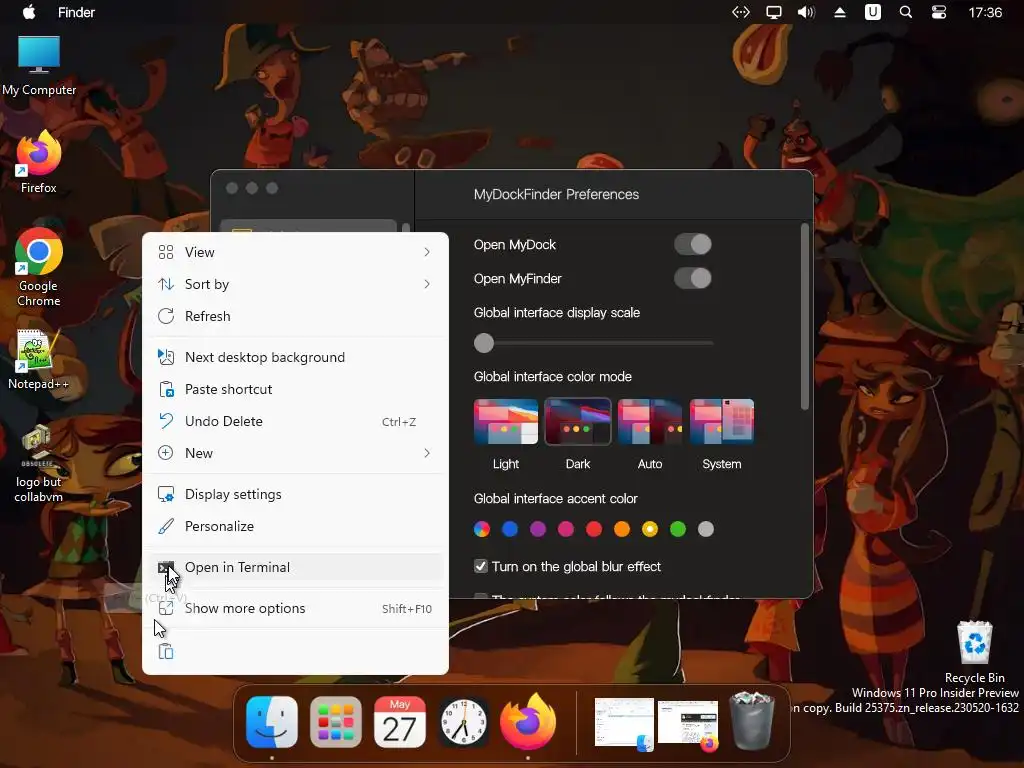
Task: Select the Notepad++ desktop shortcut
Action: 39,359
